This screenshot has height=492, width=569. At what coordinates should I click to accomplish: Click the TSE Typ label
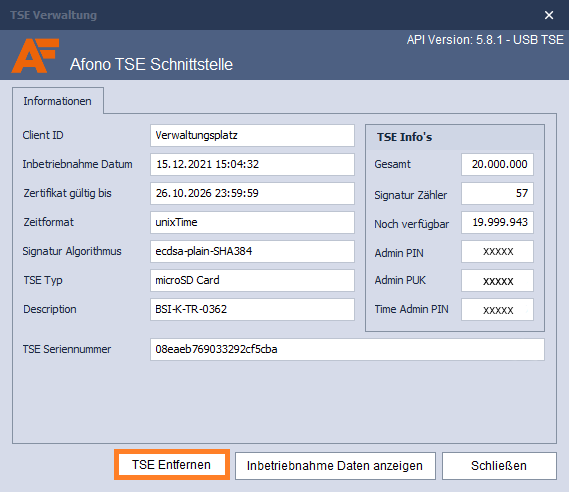(x=43, y=280)
